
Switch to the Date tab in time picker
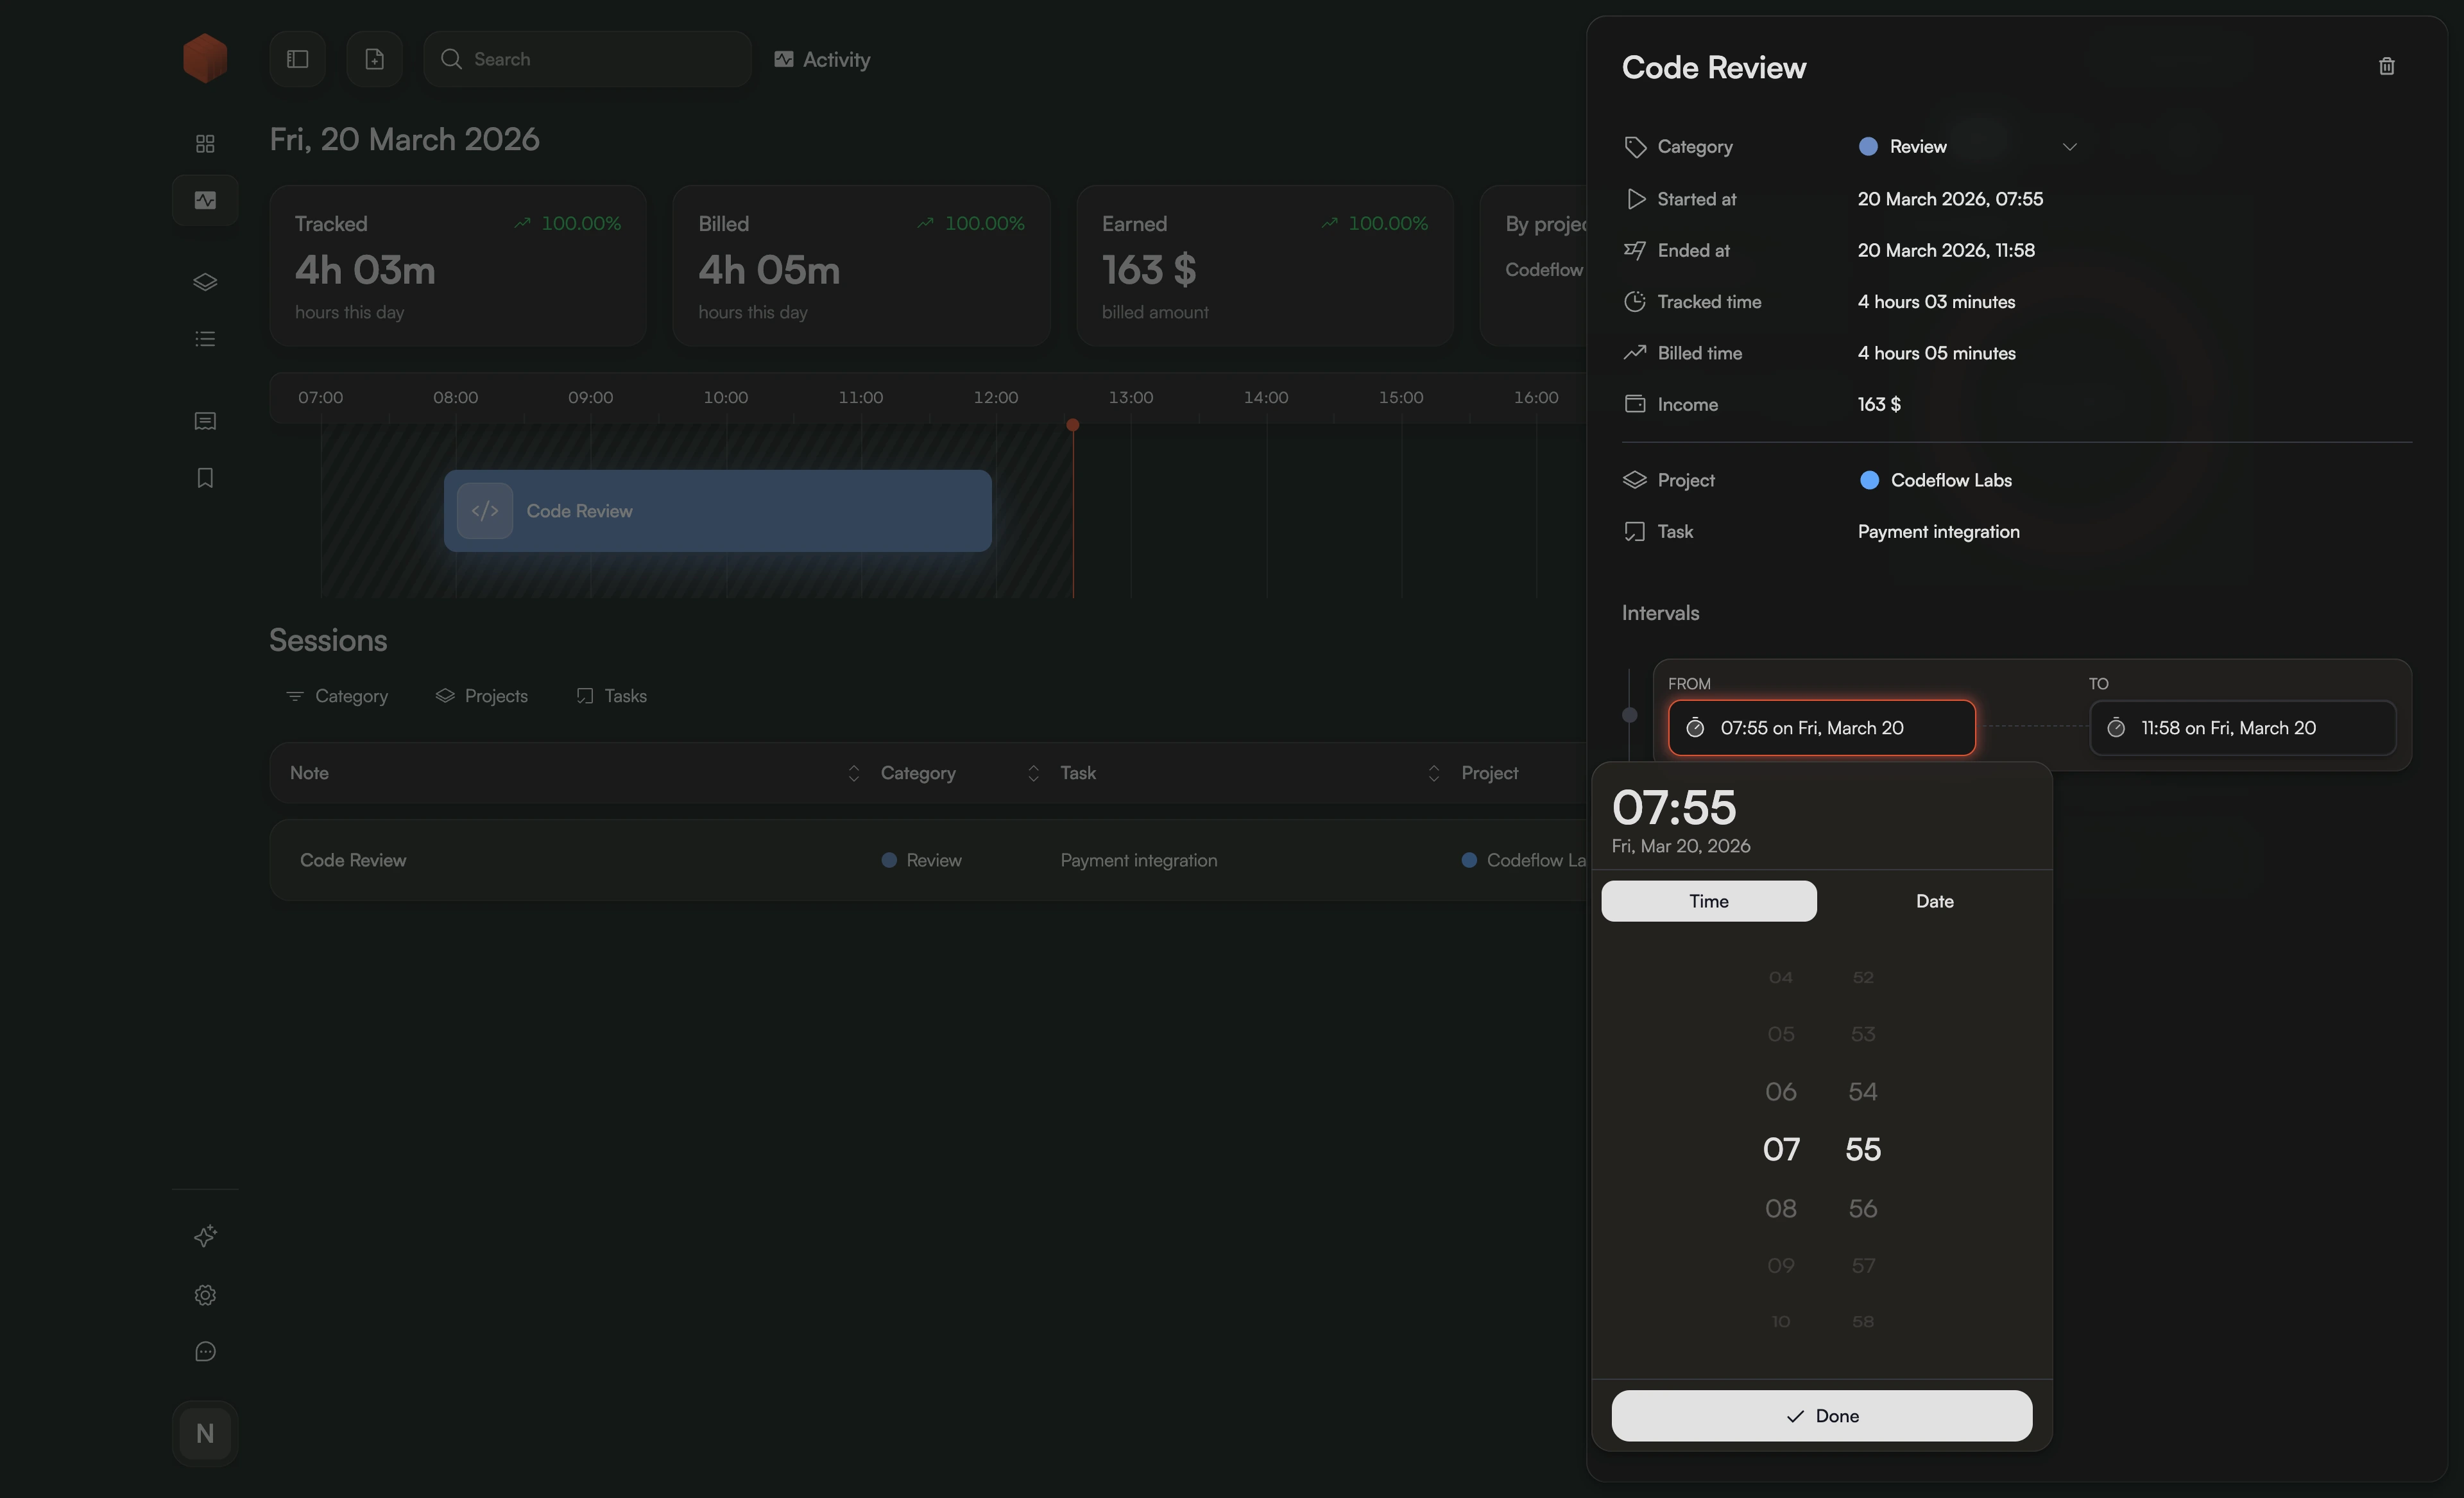1934,900
